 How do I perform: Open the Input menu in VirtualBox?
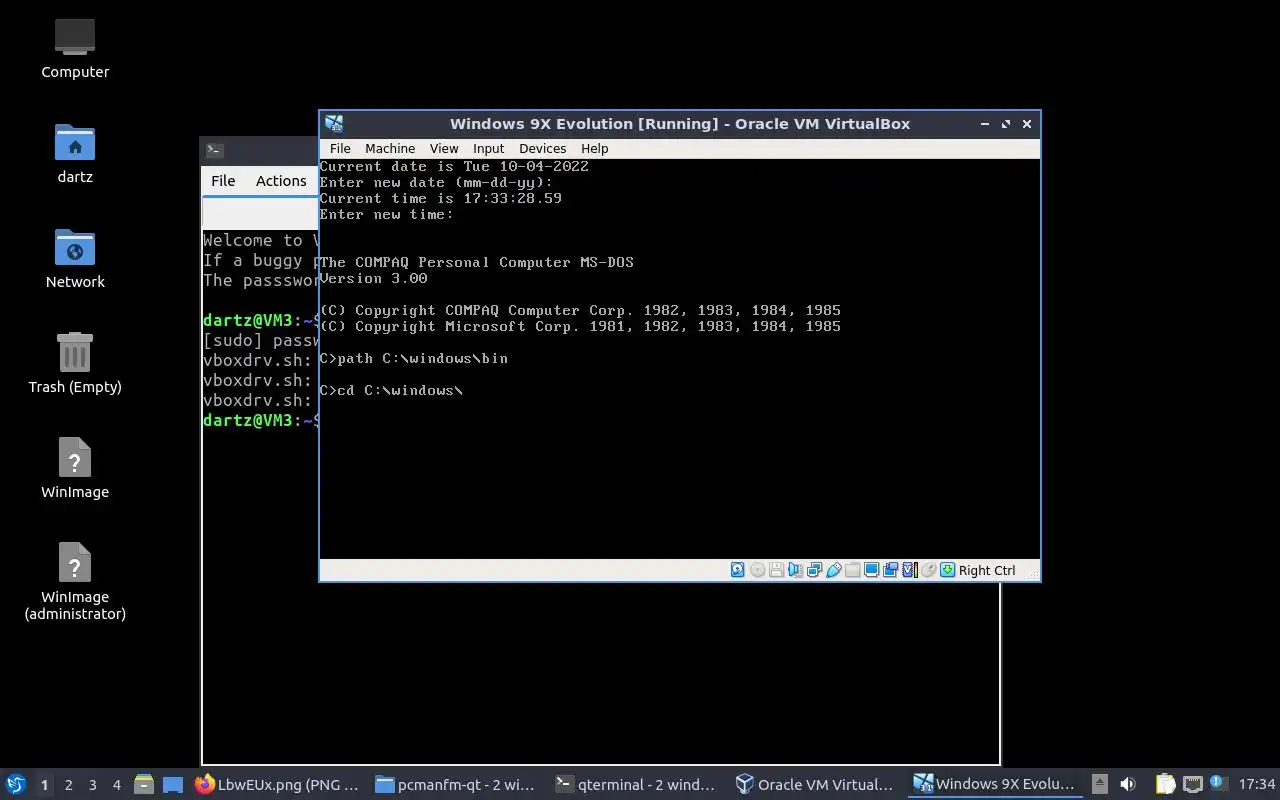point(488,148)
